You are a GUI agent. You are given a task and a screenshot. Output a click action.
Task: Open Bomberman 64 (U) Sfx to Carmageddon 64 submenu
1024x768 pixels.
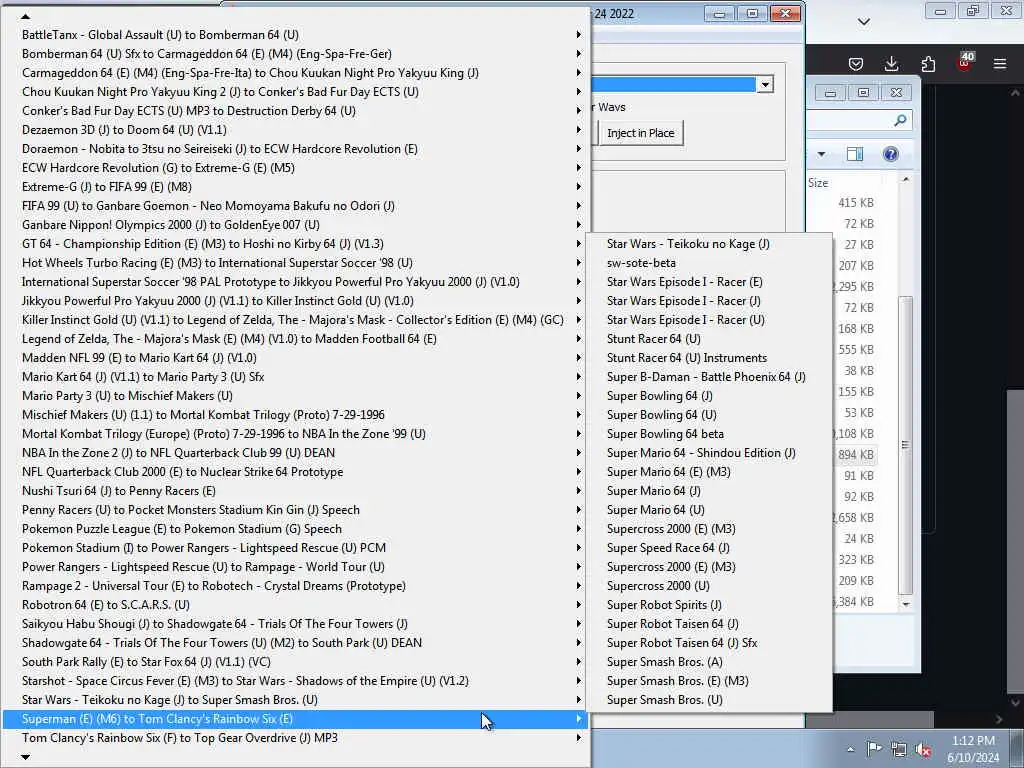coord(296,54)
